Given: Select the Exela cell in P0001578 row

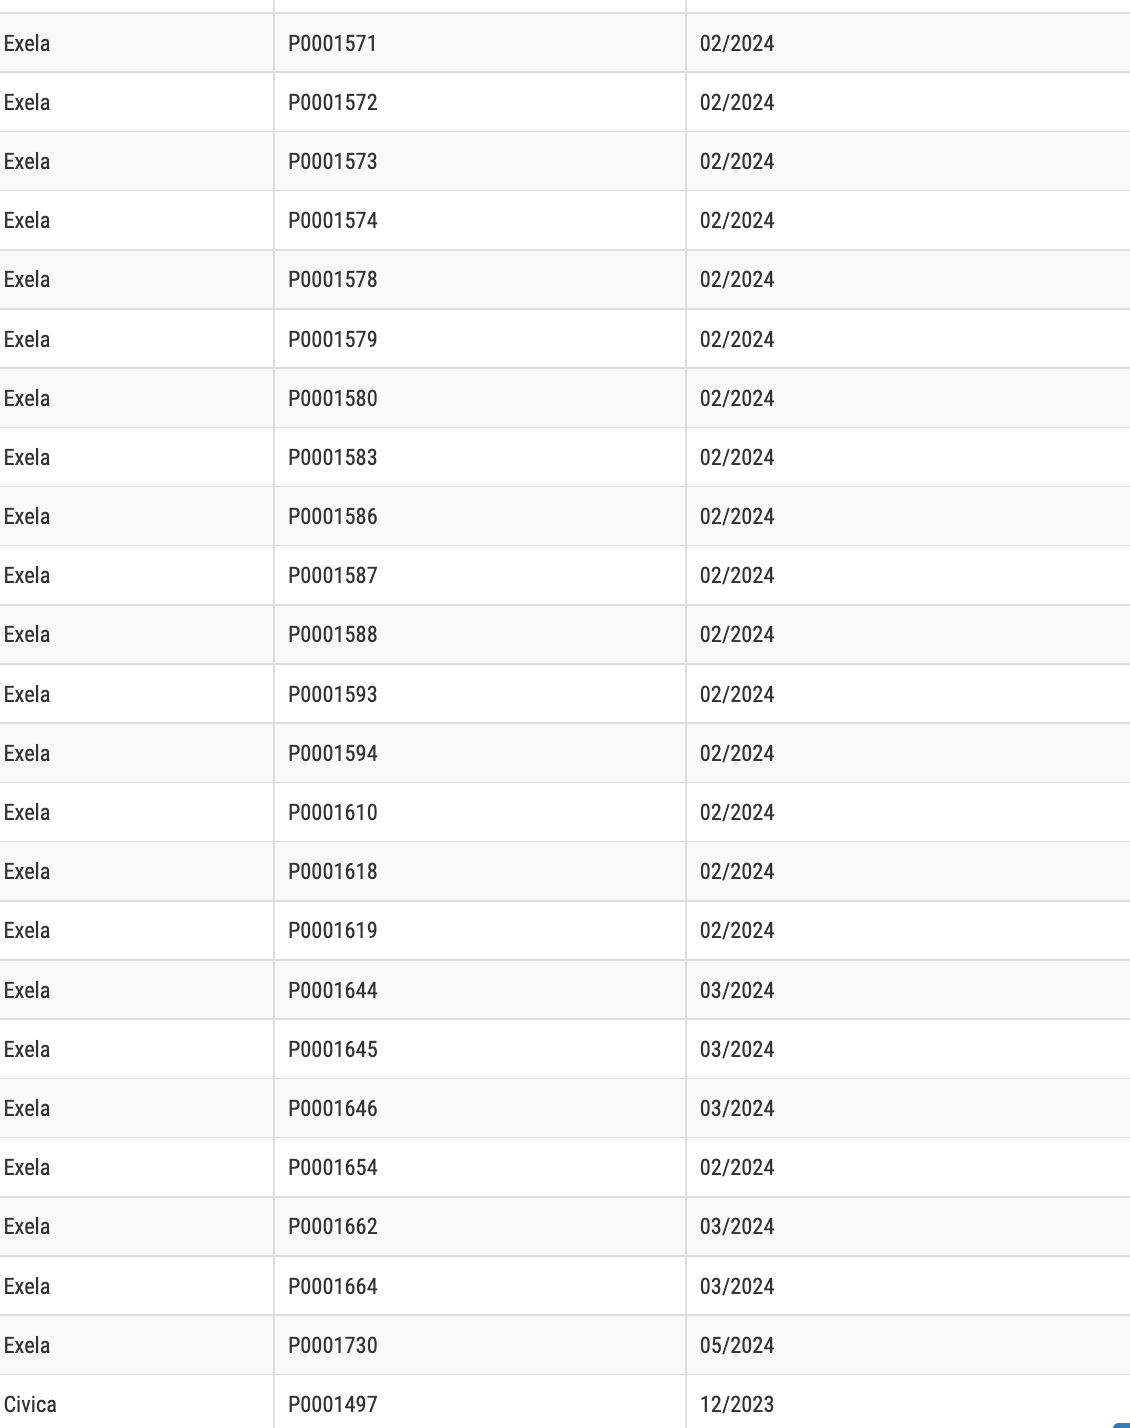Looking at the screenshot, I should (x=137, y=279).
